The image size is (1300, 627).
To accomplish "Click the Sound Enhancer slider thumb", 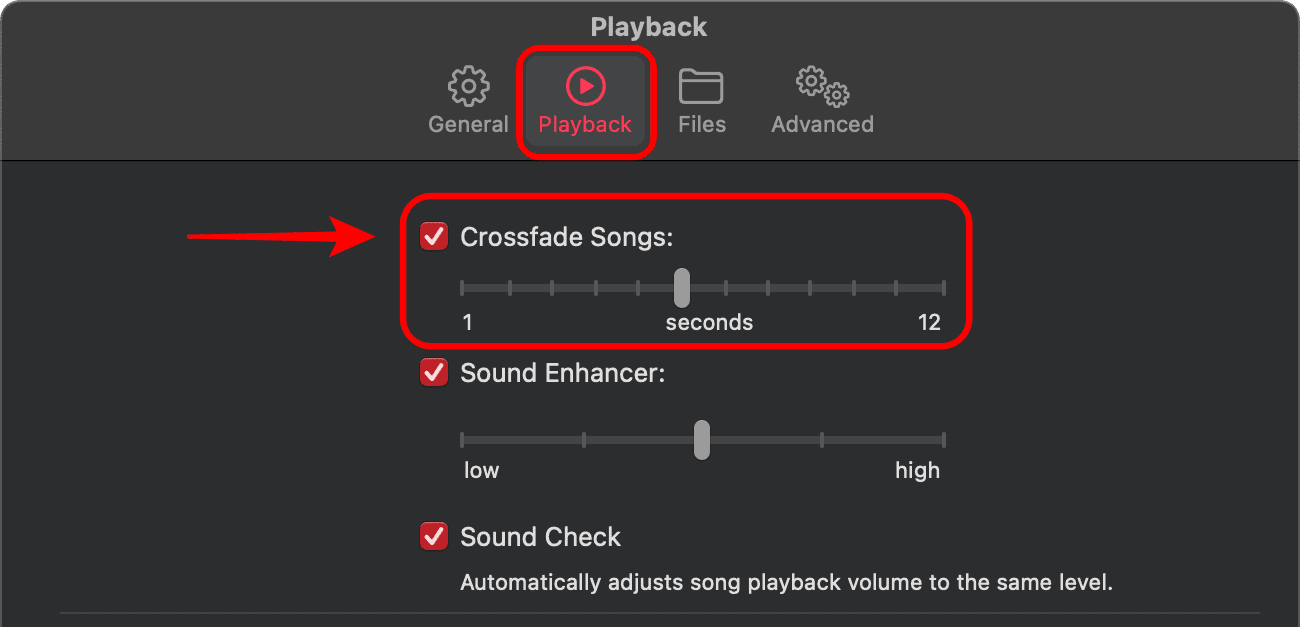I will (702, 439).
